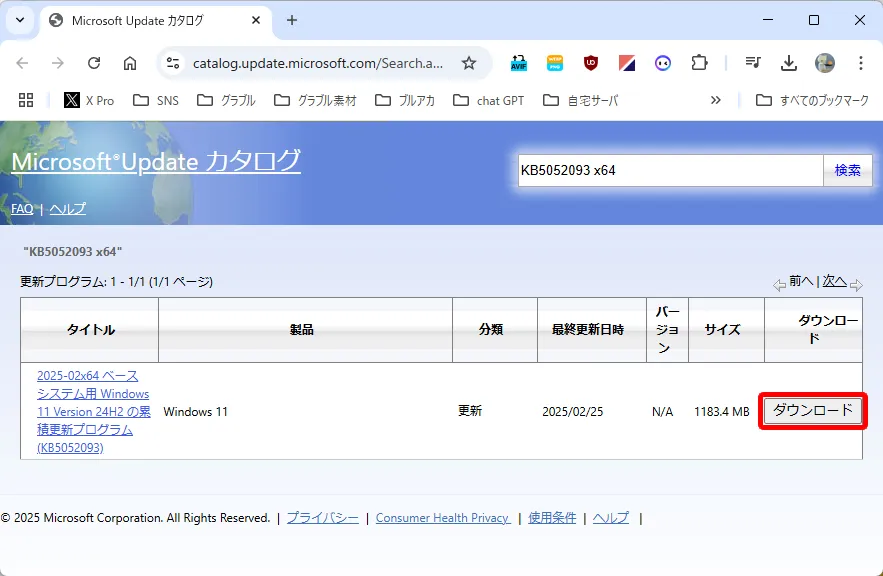View site information icon in address bar

point(173,63)
